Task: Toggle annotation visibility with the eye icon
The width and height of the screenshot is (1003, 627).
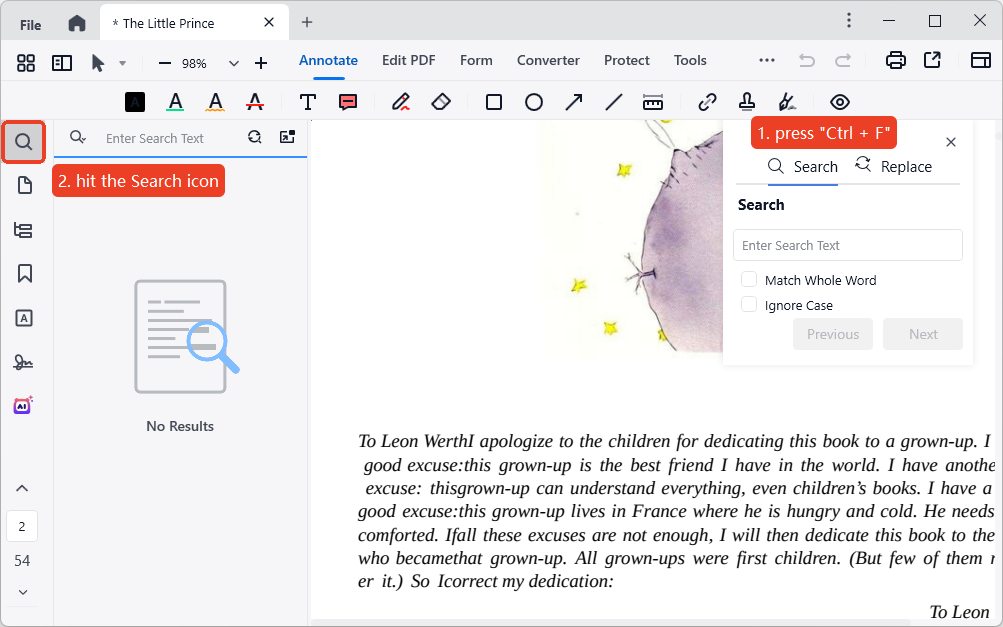Action: [840, 101]
